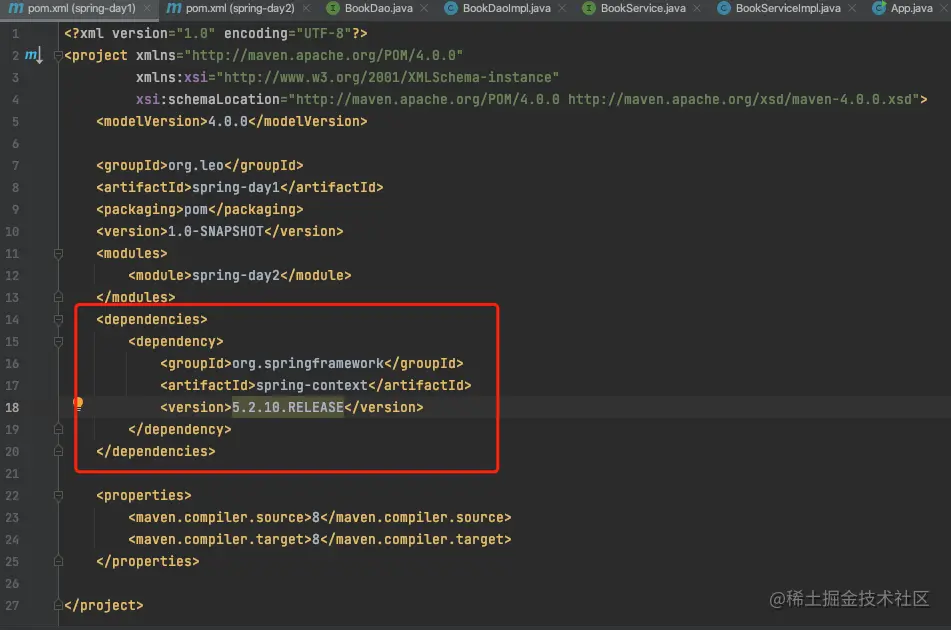
Task: Click the XMLSchema-instance URL on line 3
Action: point(388,77)
